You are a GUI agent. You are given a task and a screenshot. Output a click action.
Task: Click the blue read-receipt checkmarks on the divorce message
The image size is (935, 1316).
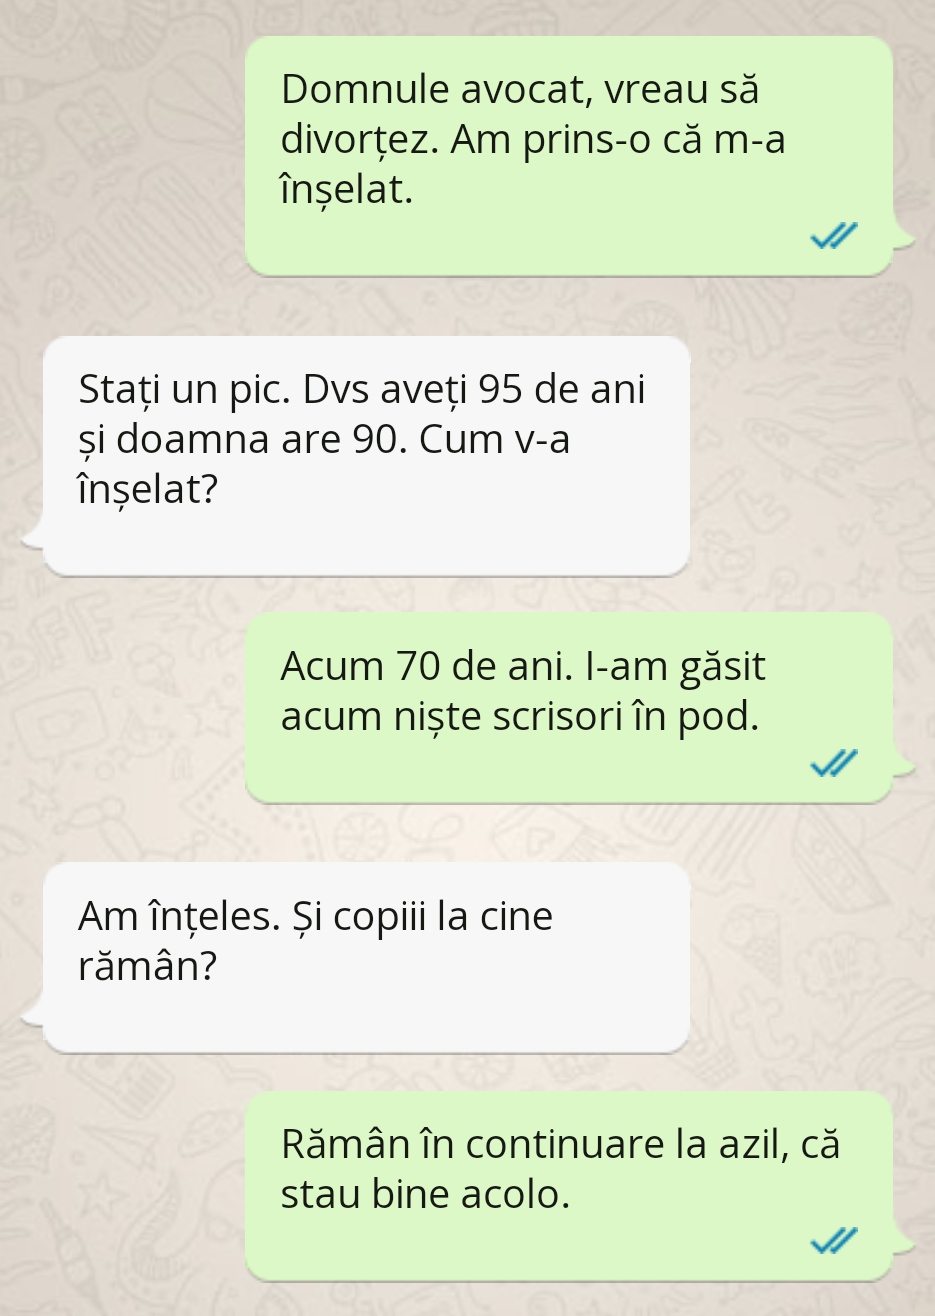(x=834, y=236)
